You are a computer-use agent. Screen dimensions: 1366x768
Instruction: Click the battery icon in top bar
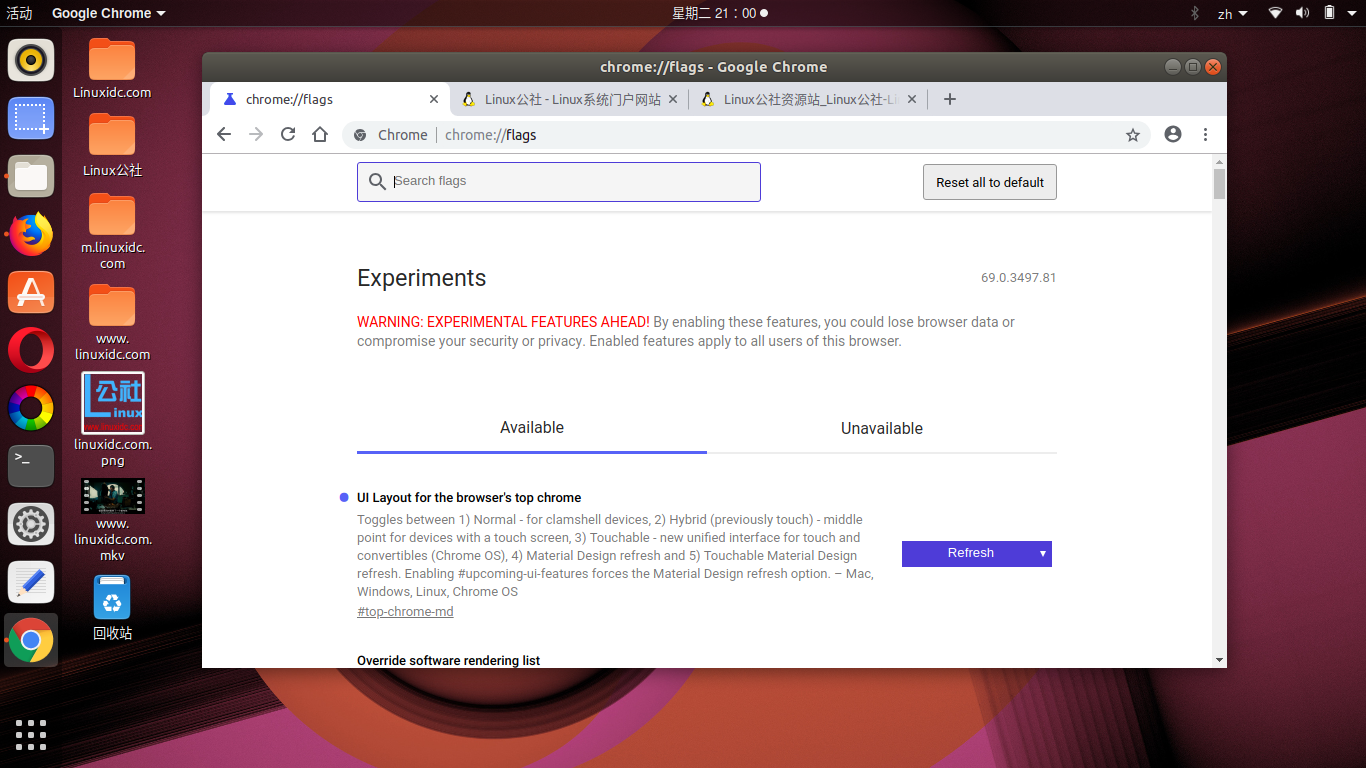pos(1329,13)
